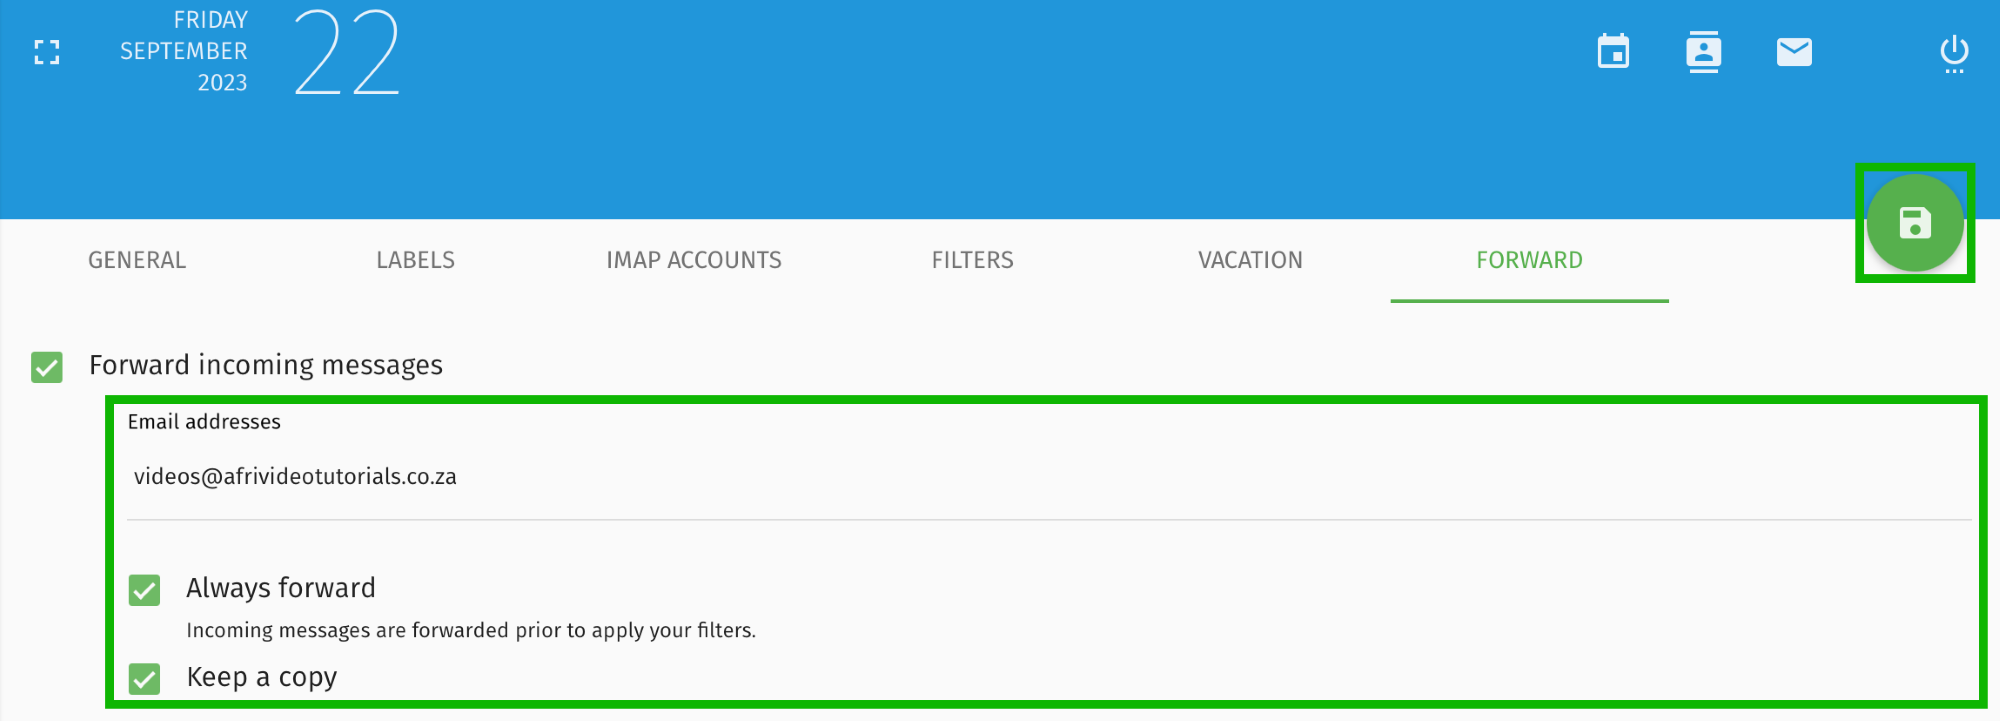Open the Vacation tab

[x=1250, y=260]
